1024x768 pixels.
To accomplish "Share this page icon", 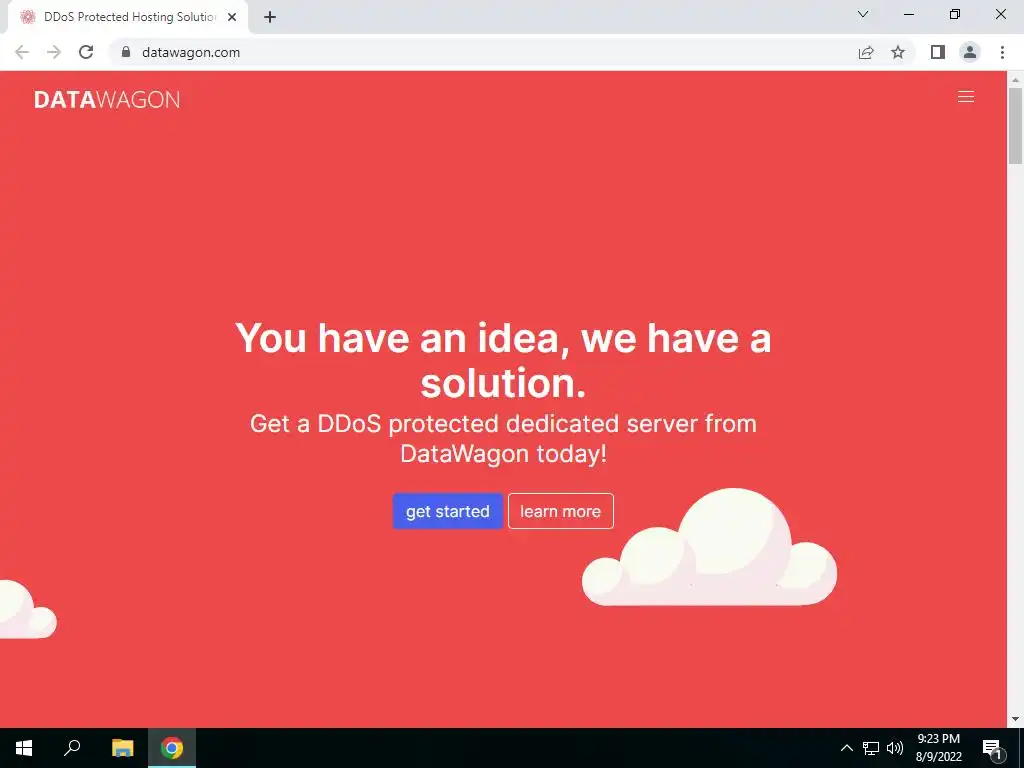I will [866, 52].
